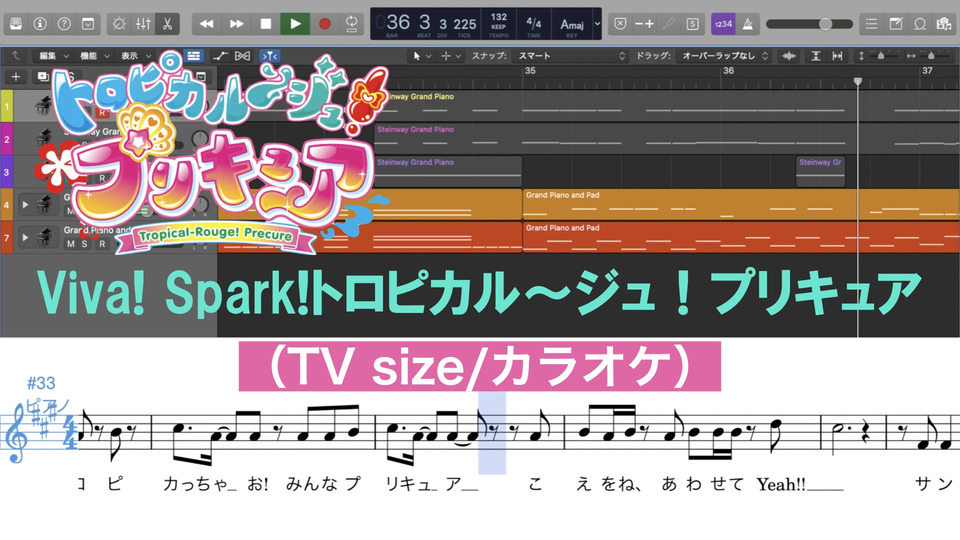
Task: Adjust the vertical zoom slider
Action: (x=881, y=56)
